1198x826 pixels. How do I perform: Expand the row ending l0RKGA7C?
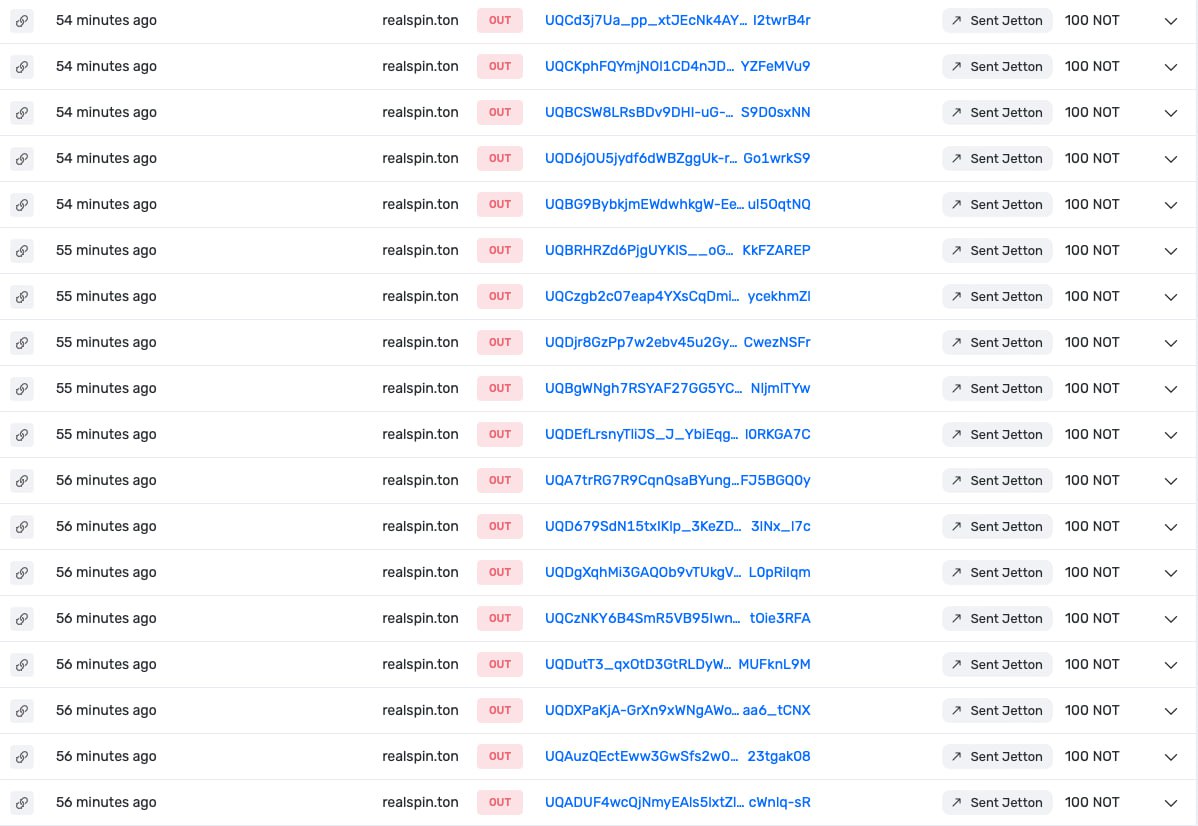(x=1170, y=434)
